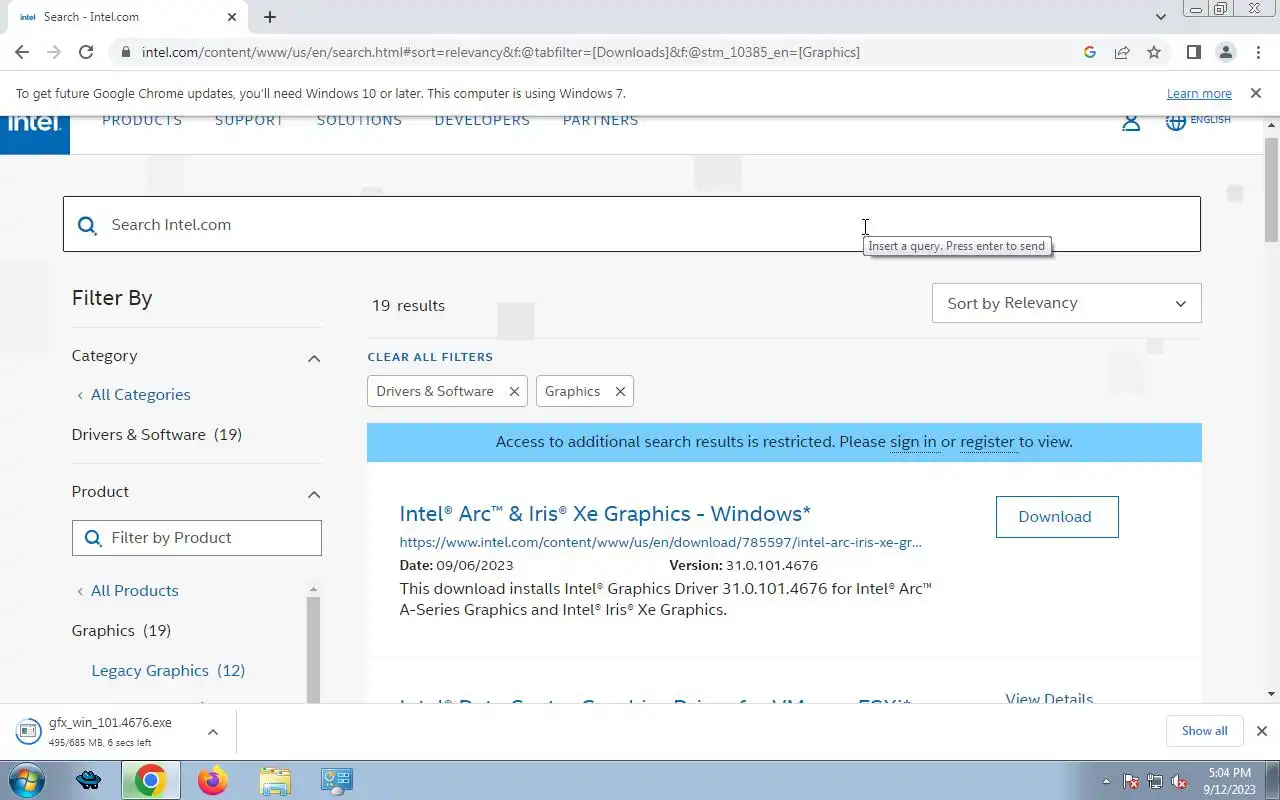
Task: Toggle browser side panel icon
Action: click(x=1193, y=52)
